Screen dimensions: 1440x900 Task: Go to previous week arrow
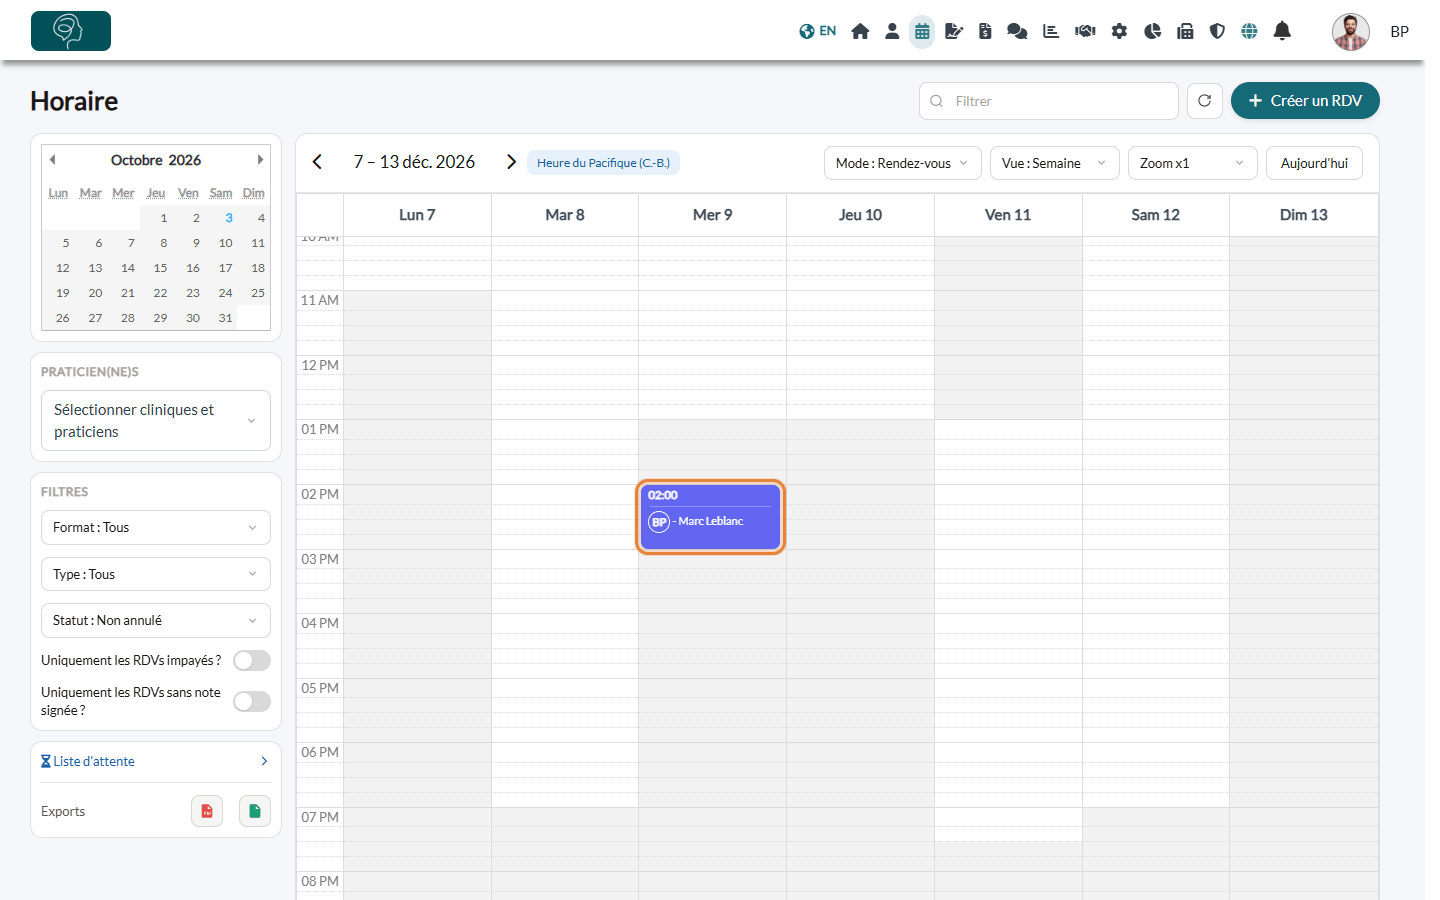click(317, 162)
